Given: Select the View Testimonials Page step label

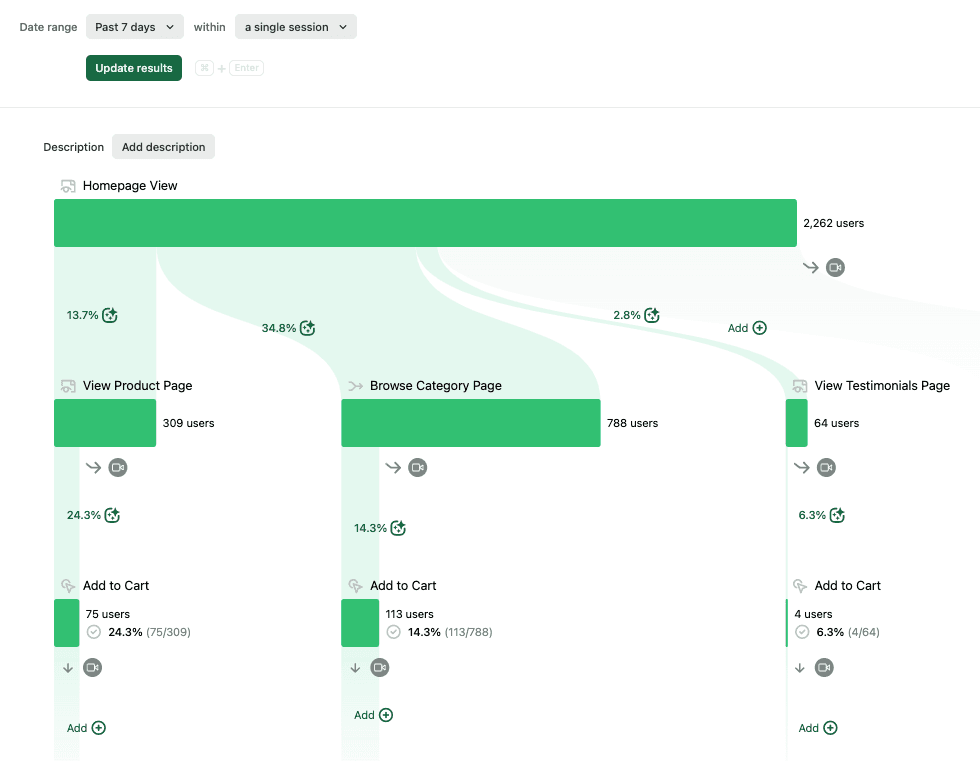Looking at the screenshot, I should tap(882, 385).
